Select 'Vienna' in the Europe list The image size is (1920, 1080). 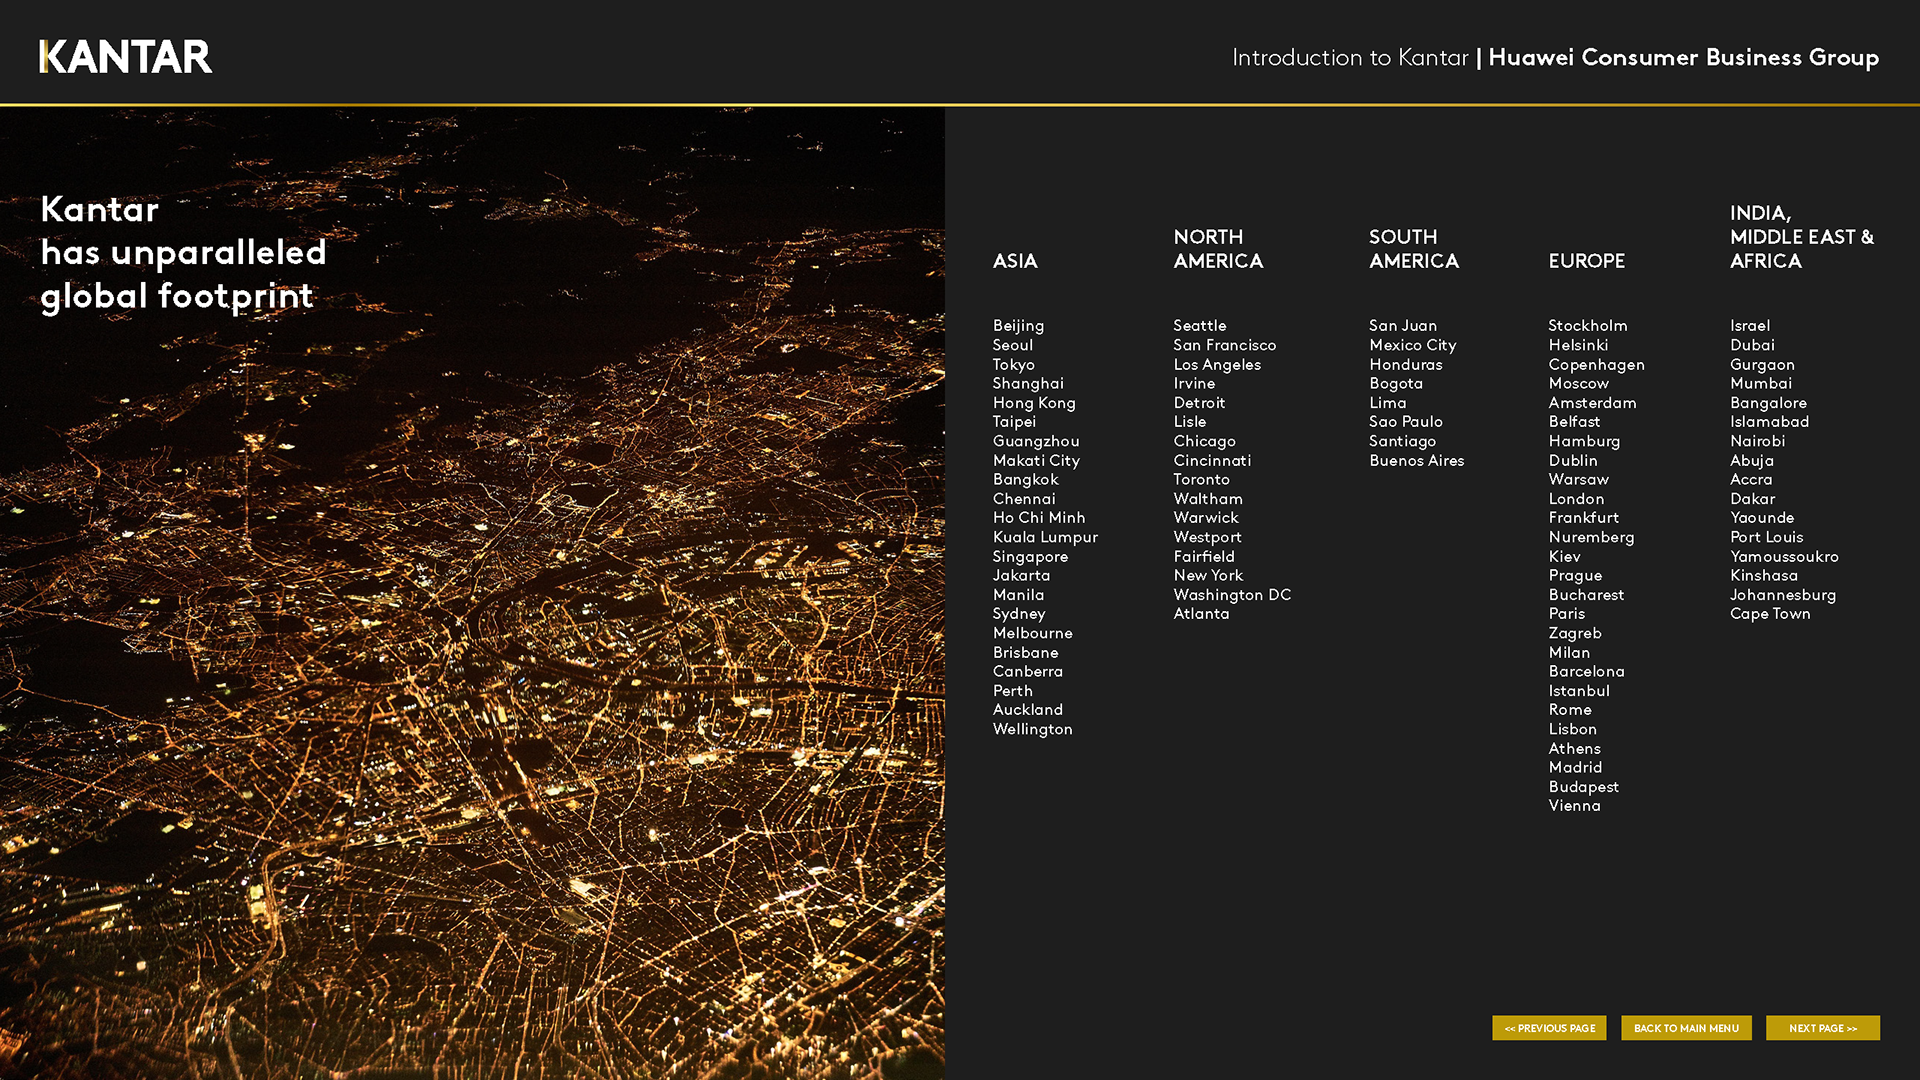tap(1575, 806)
